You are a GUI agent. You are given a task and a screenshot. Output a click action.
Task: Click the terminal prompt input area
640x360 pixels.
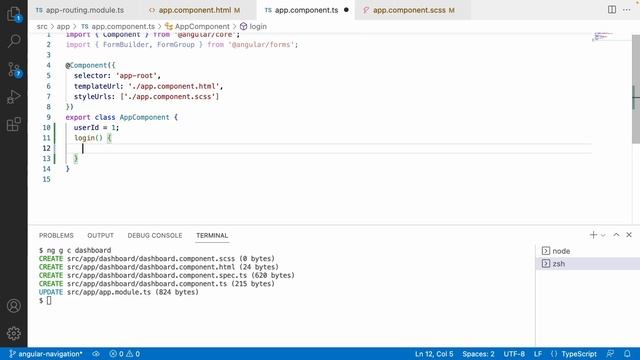[x=49, y=301]
